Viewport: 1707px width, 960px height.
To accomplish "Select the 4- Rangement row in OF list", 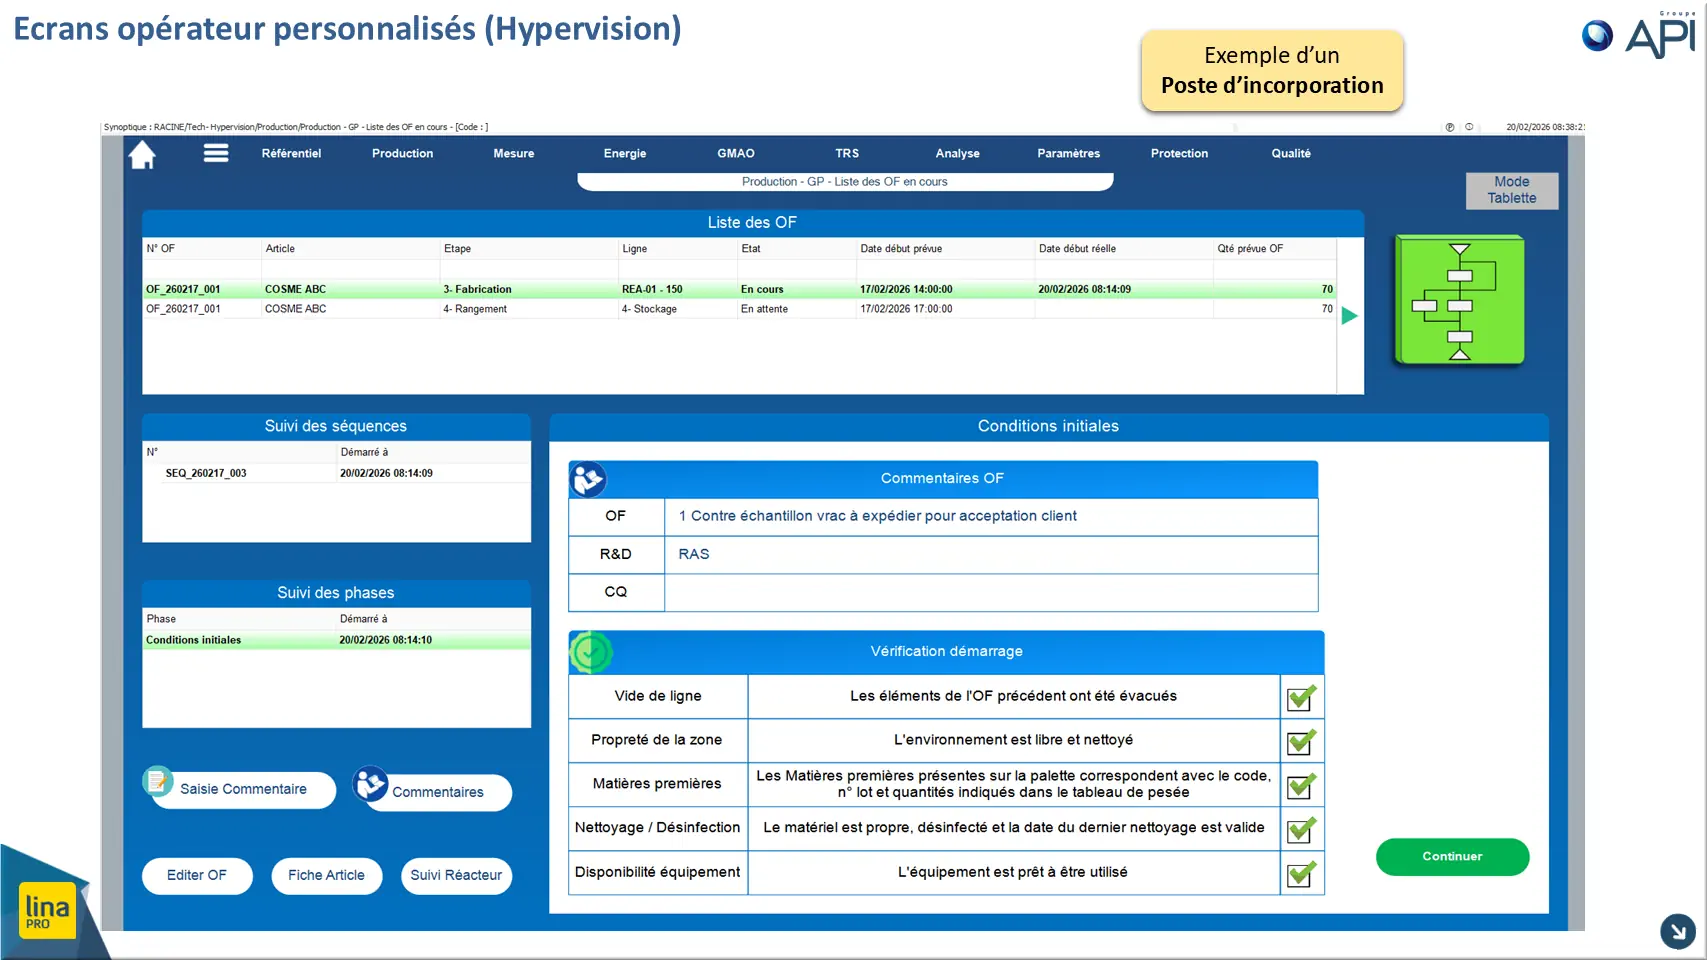I will point(739,309).
